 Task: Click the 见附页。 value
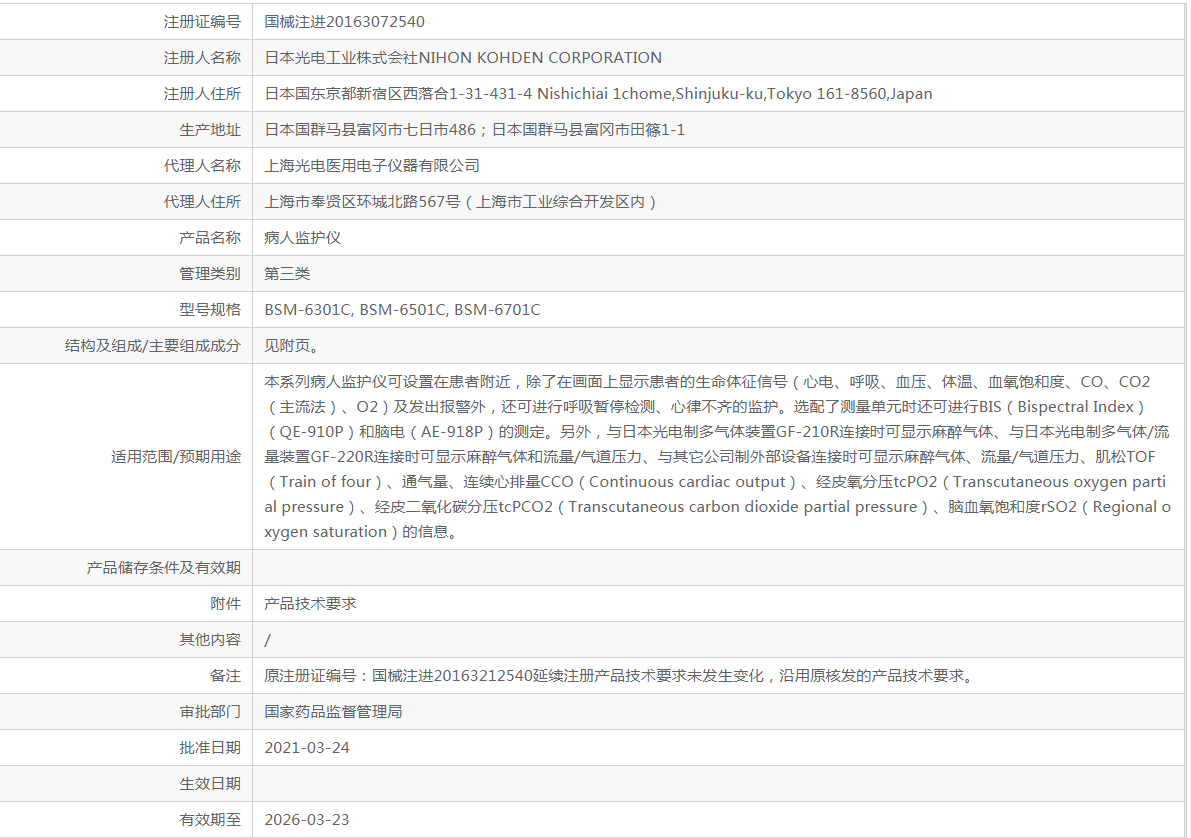pos(292,346)
